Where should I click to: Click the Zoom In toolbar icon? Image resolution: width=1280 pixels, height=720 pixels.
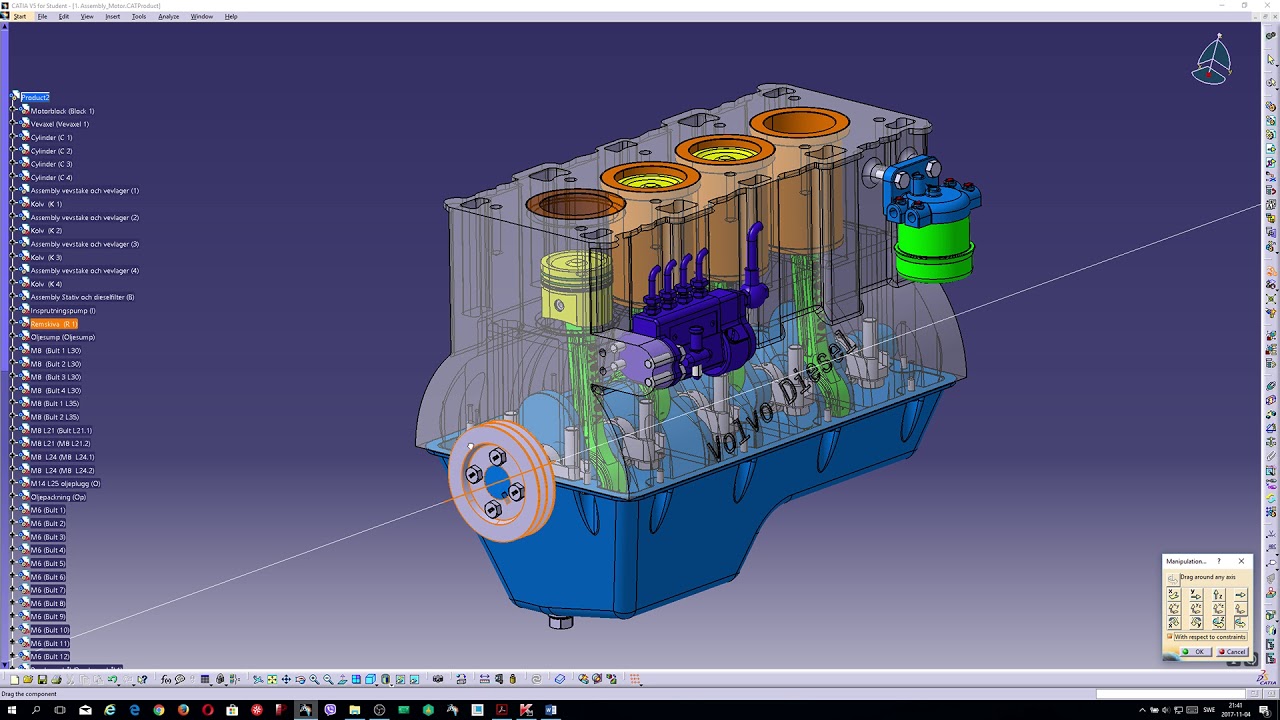coord(314,679)
